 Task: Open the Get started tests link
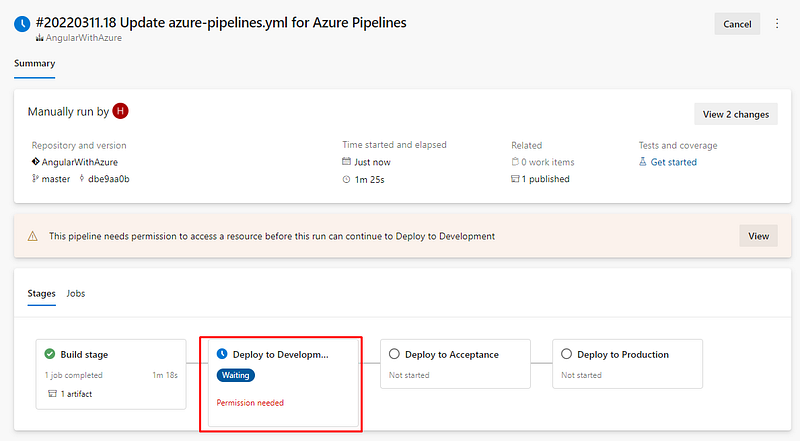click(x=674, y=162)
